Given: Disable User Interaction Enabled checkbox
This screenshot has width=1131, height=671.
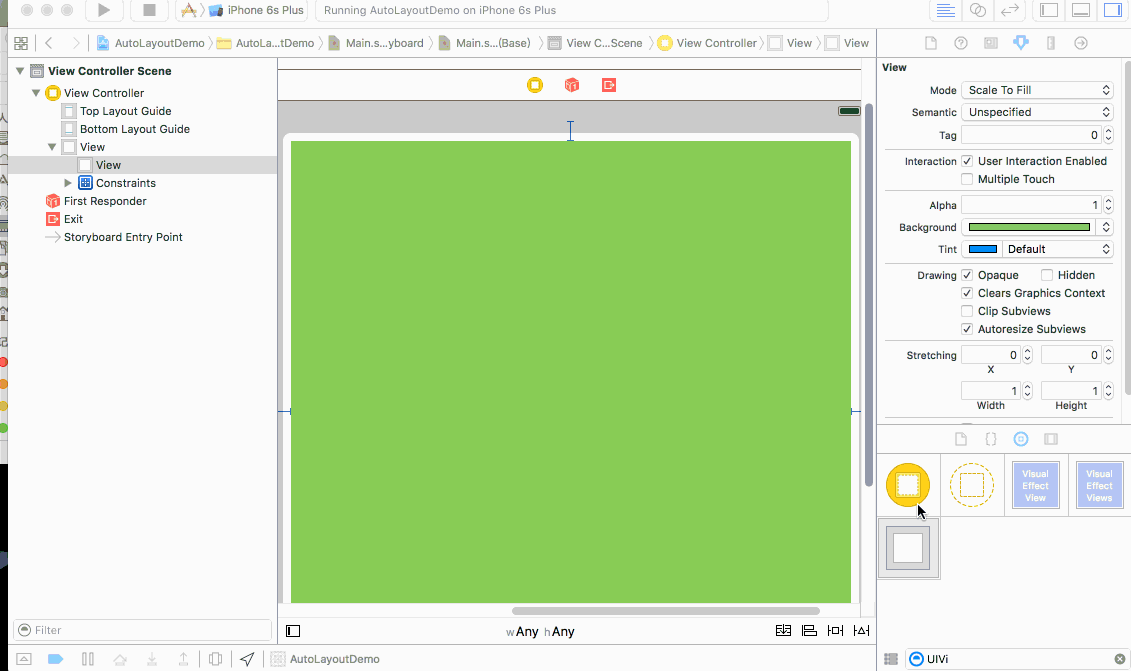Looking at the screenshot, I should point(967,161).
